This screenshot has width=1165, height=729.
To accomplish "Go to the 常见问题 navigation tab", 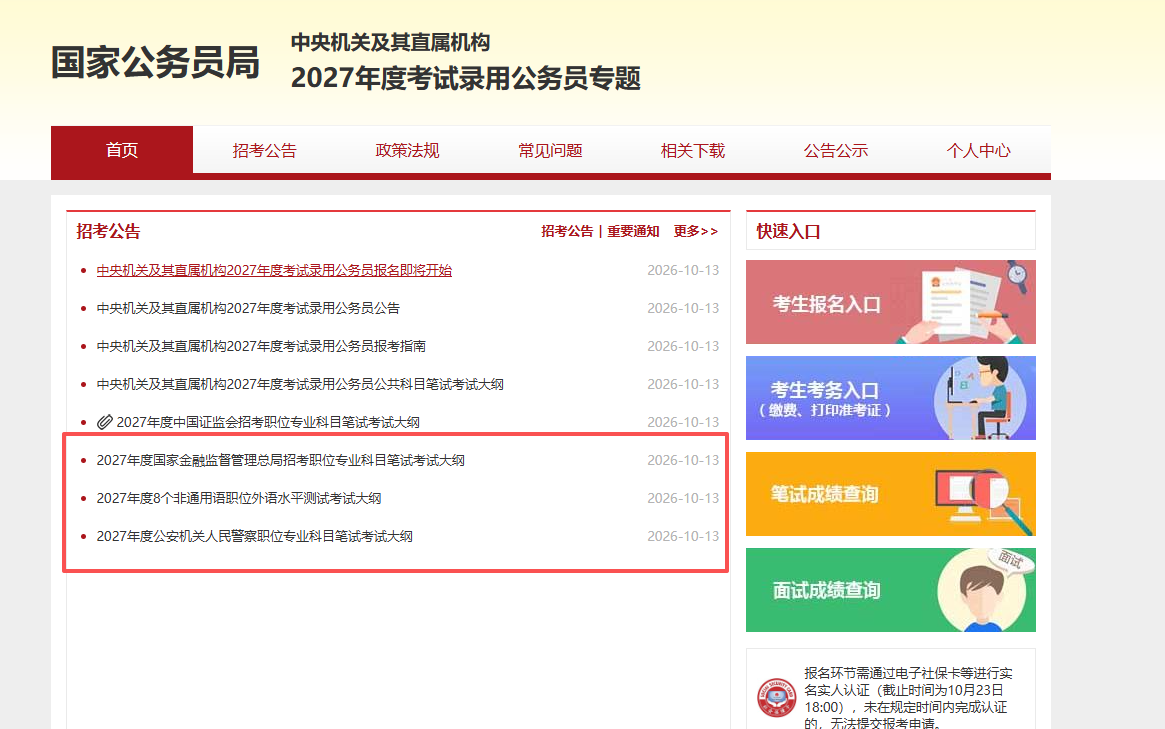I will [x=550, y=150].
